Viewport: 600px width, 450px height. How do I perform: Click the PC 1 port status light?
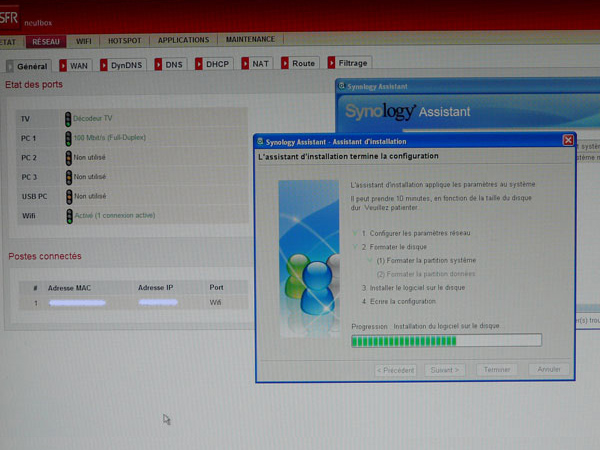(x=68, y=139)
